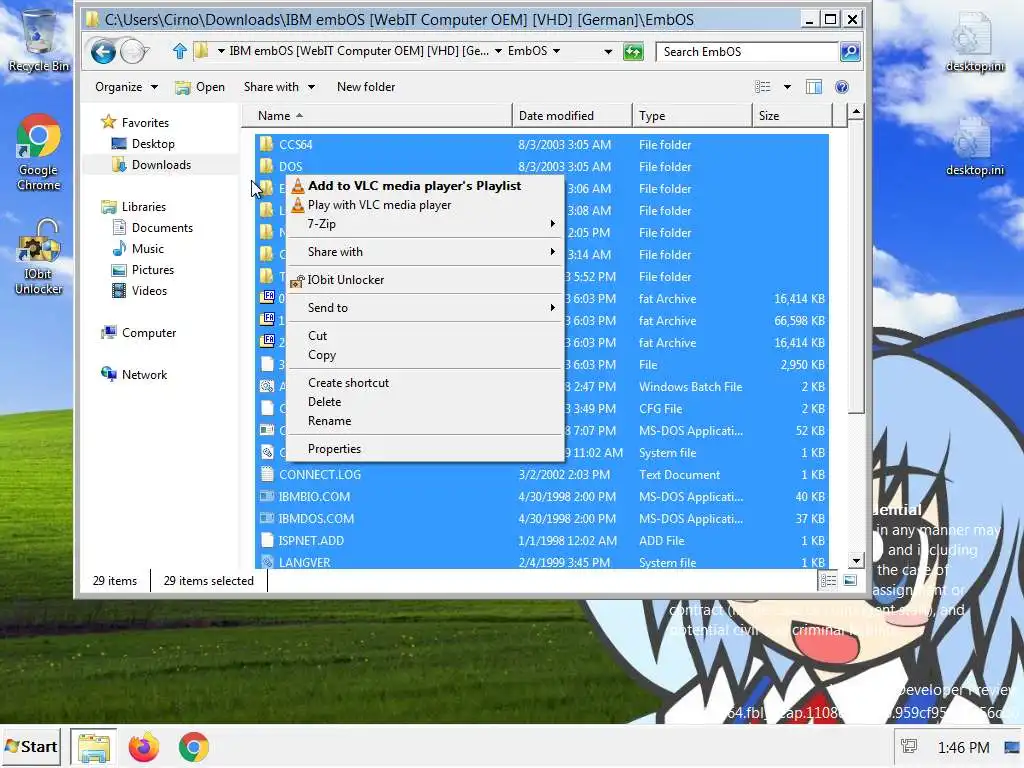The width and height of the screenshot is (1024, 768).
Task: Choose Copy from context menu
Action: pos(425,355)
